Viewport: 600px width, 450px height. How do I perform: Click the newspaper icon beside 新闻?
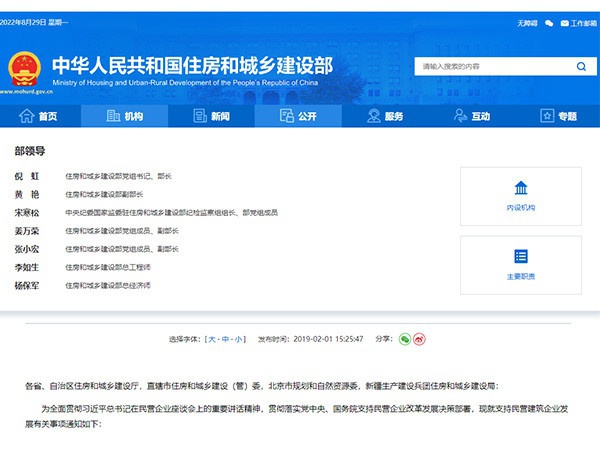[x=200, y=116]
